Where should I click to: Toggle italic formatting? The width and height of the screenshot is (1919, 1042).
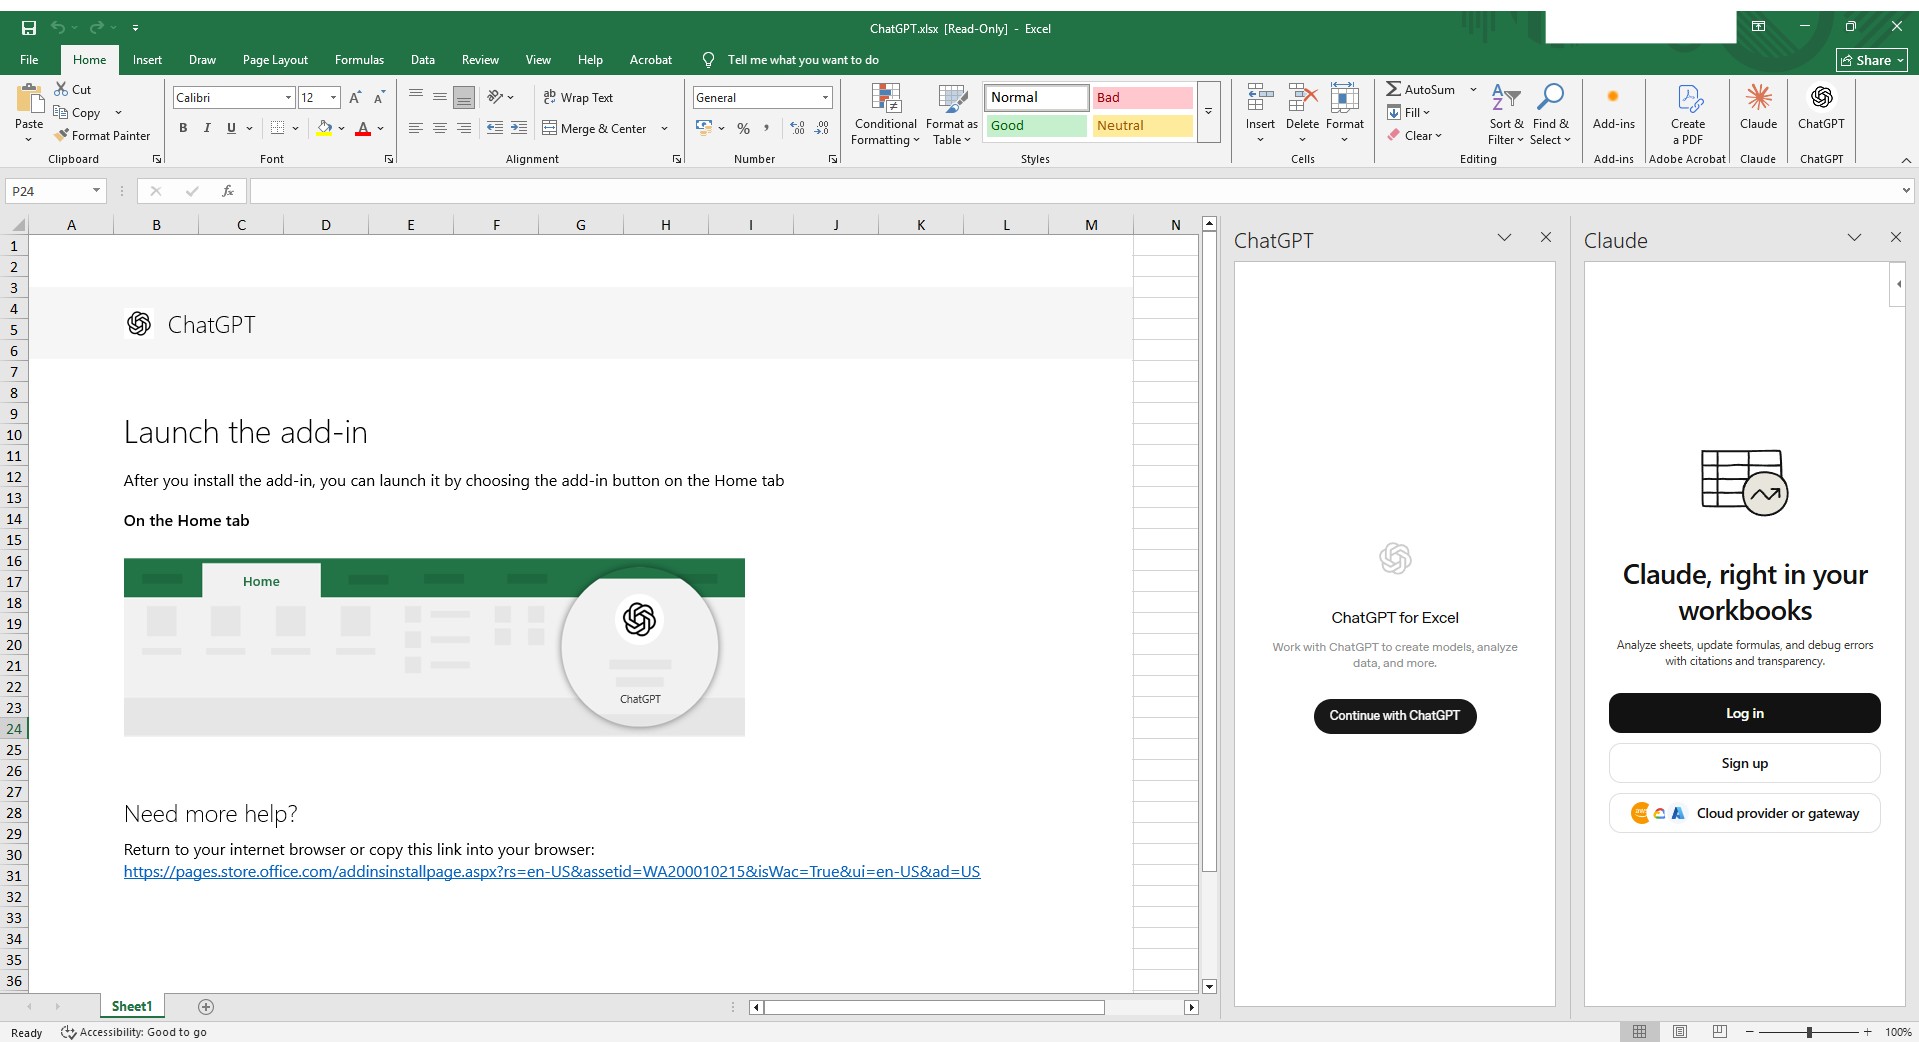(207, 128)
